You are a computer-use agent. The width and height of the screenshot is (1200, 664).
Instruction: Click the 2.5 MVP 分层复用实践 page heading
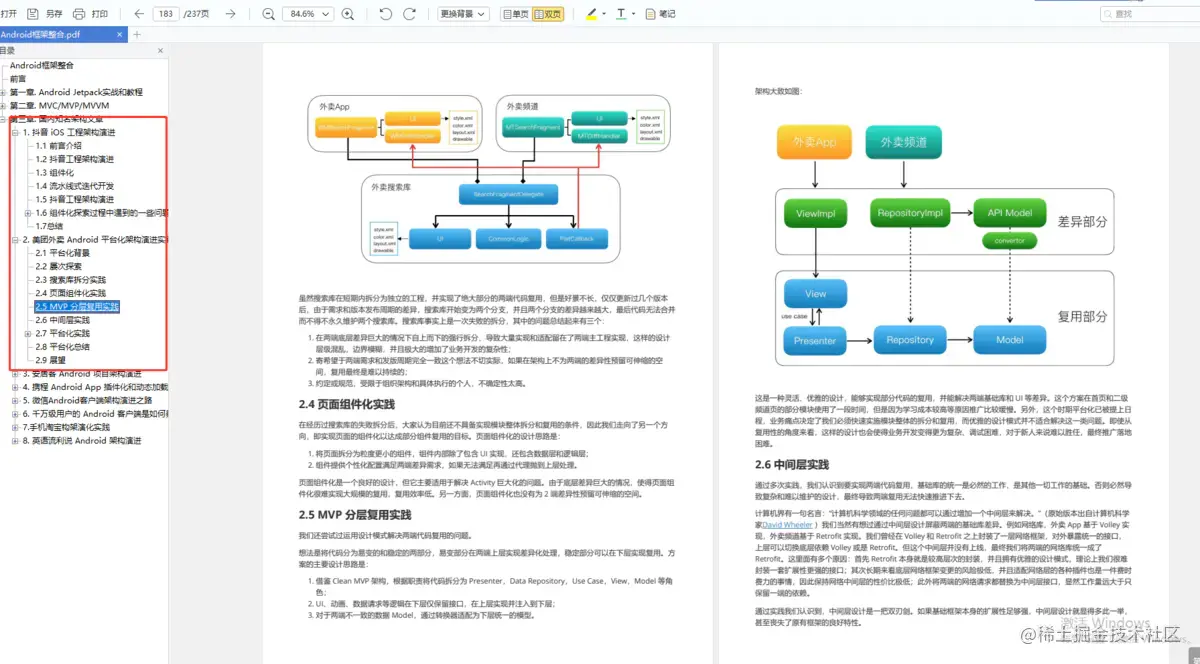(x=354, y=515)
